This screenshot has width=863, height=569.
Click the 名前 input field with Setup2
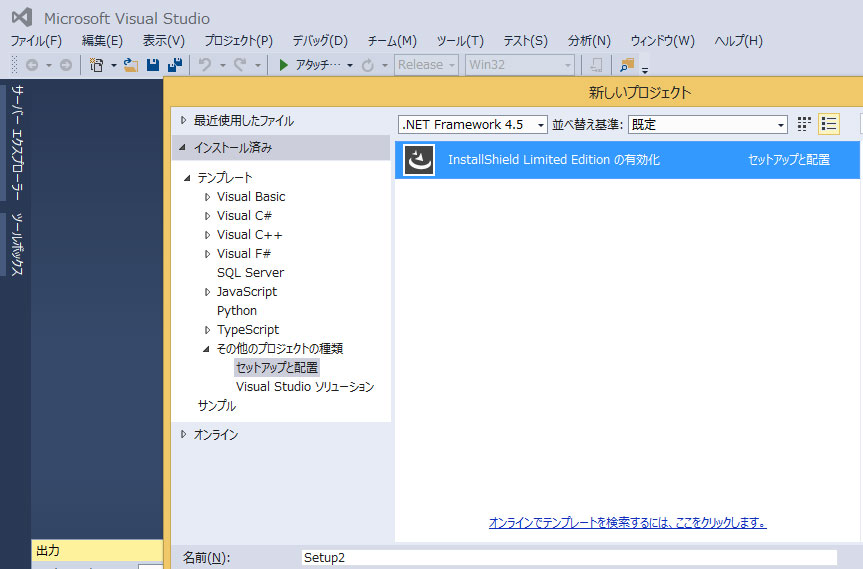[x=569, y=557]
